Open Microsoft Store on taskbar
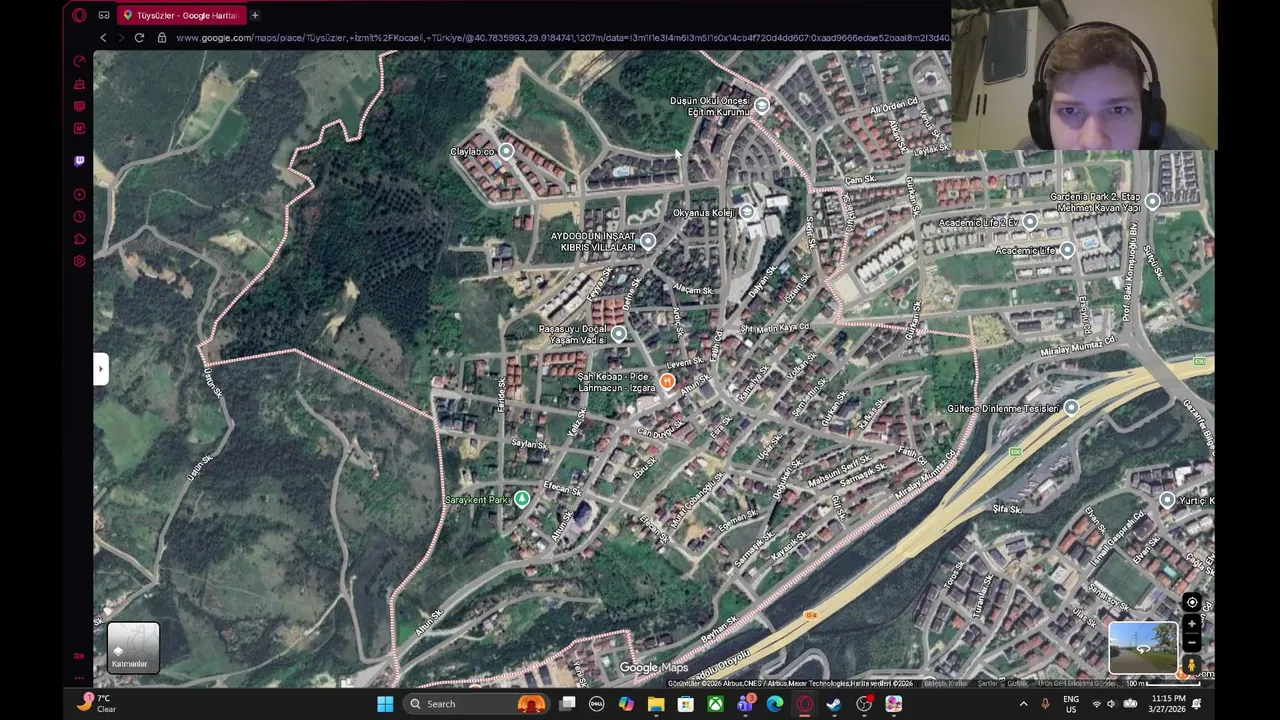 [x=686, y=704]
